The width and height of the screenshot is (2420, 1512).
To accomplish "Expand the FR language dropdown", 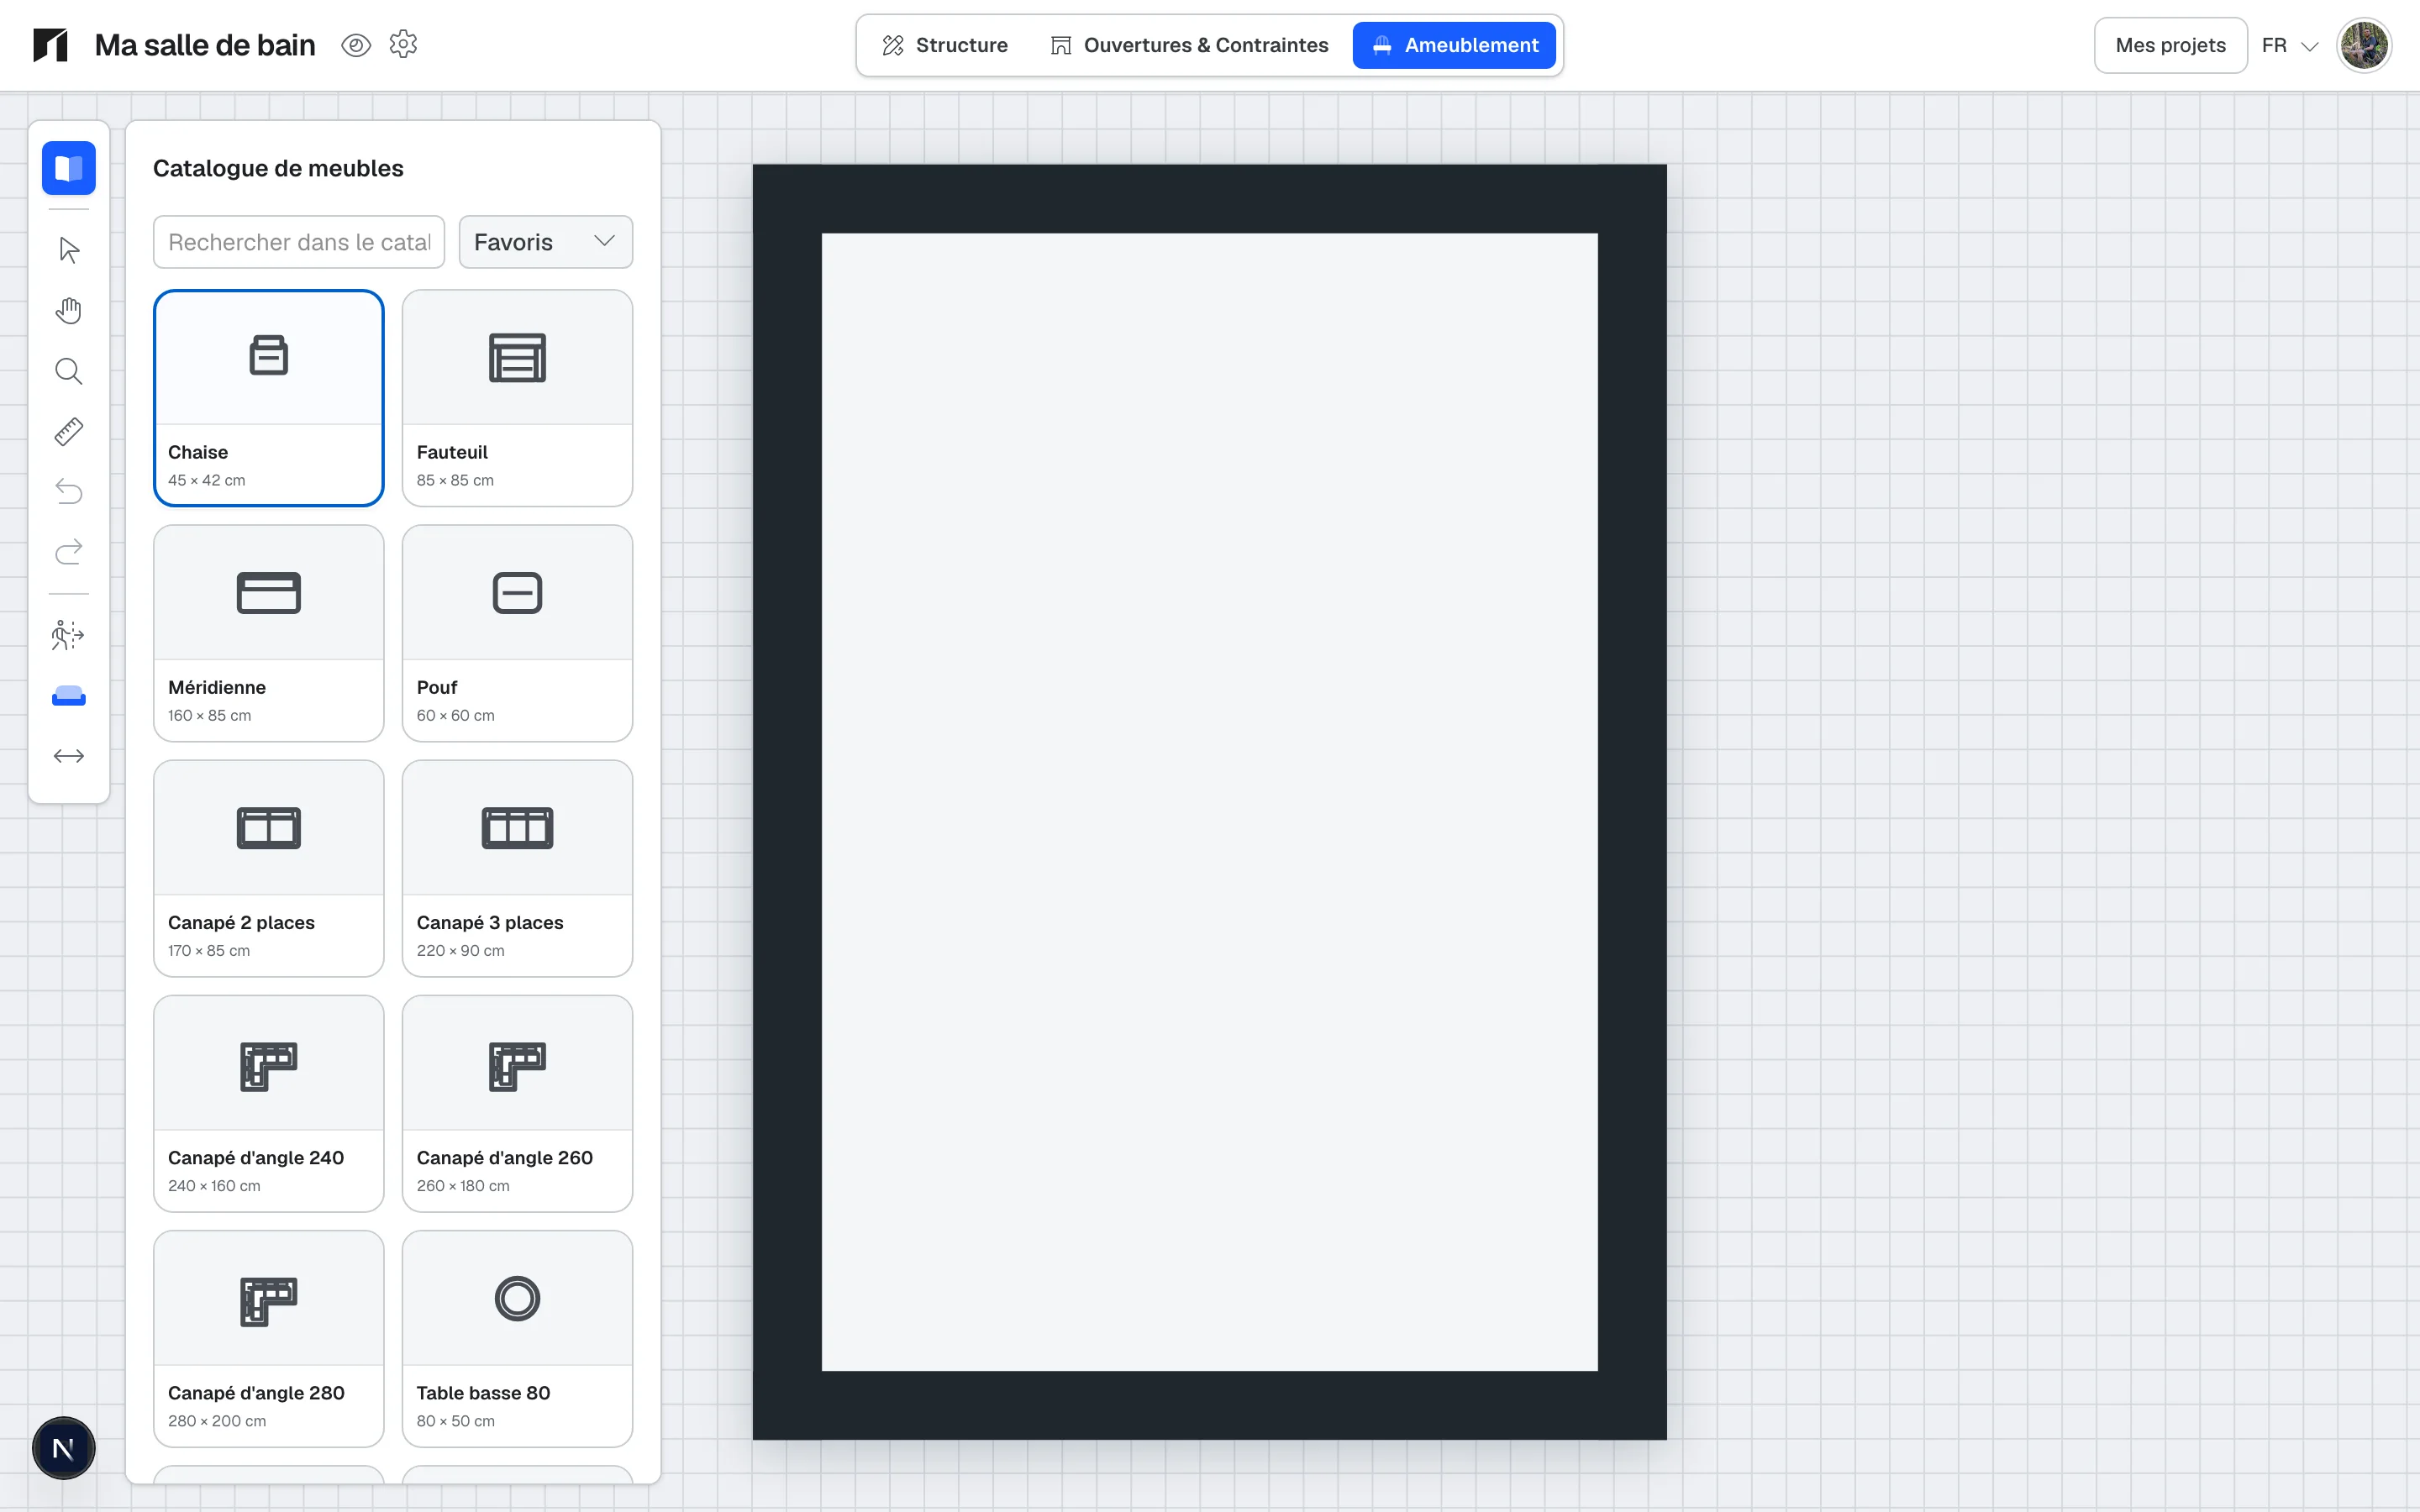I will [x=2290, y=45].
